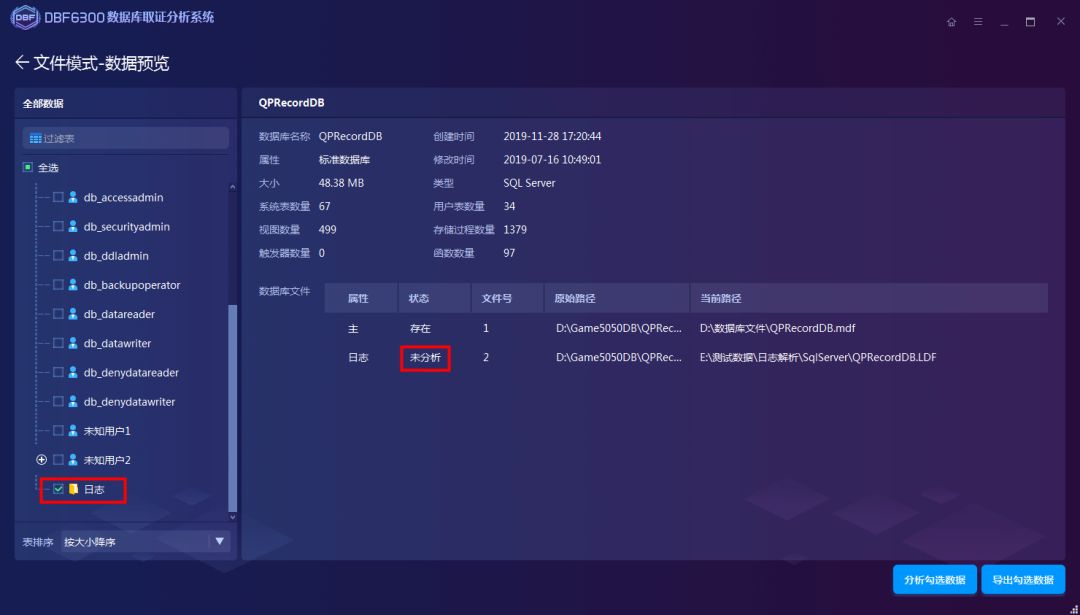Click the 存在 status cell
This screenshot has width=1080, height=615.
tap(420, 329)
